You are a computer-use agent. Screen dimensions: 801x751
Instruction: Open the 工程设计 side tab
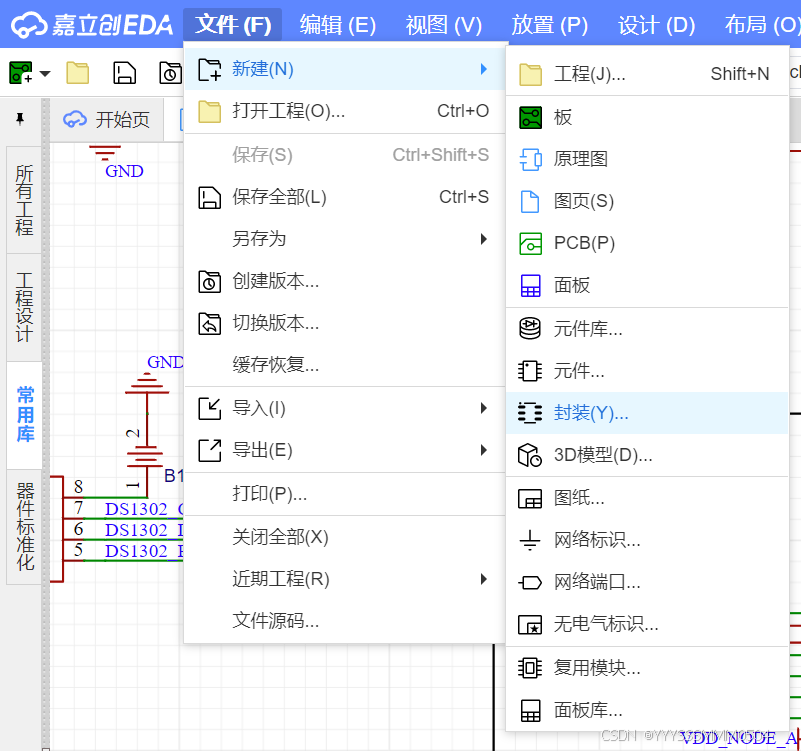[24, 307]
